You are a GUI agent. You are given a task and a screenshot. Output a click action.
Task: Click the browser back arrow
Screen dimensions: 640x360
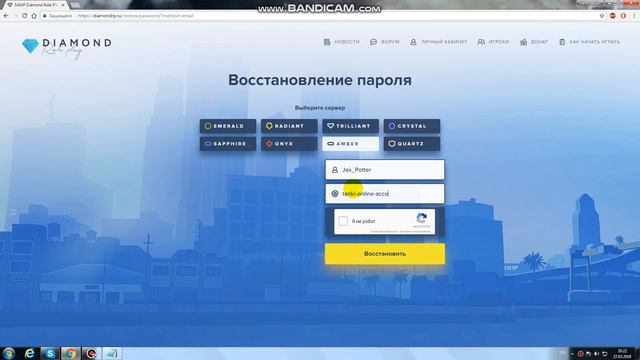[x=6, y=16]
